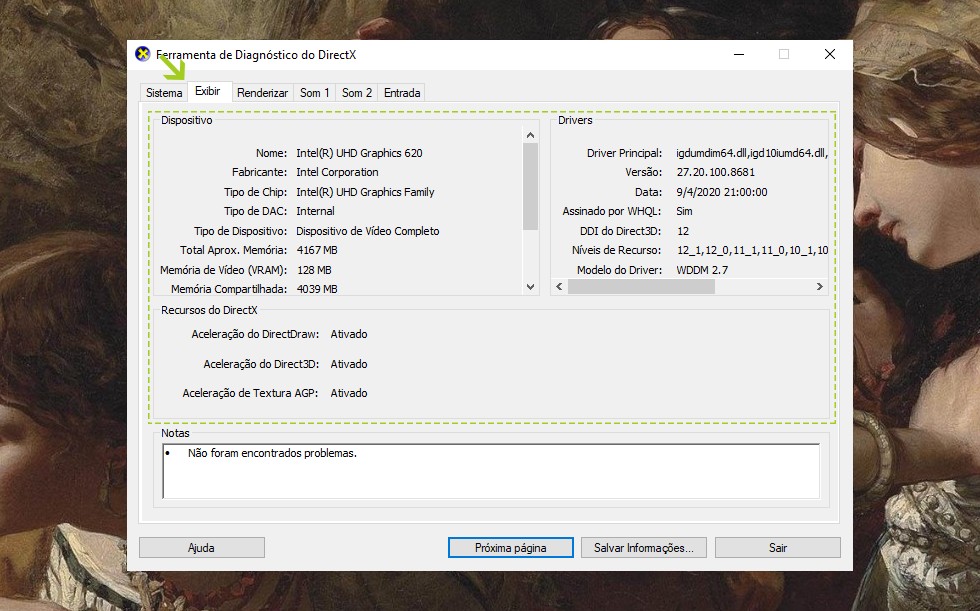Click the DirectX icon in title bar
The width and height of the screenshot is (980, 611).
pos(144,55)
